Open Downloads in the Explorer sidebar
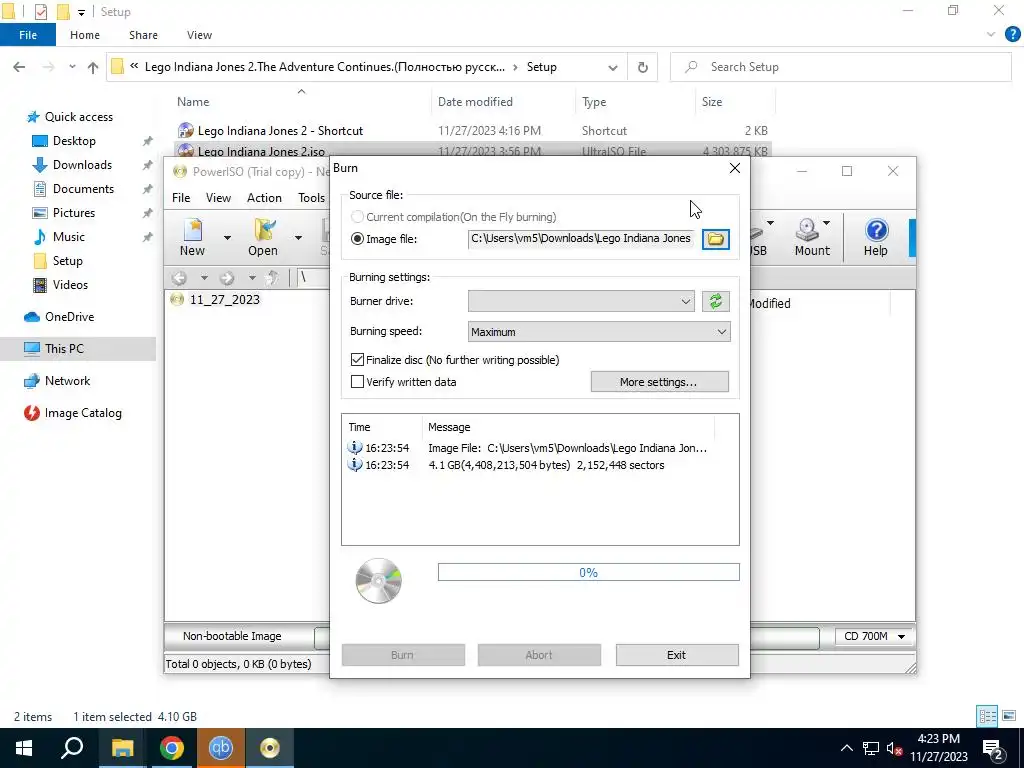The width and height of the screenshot is (1024, 768). (x=72, y=165)
